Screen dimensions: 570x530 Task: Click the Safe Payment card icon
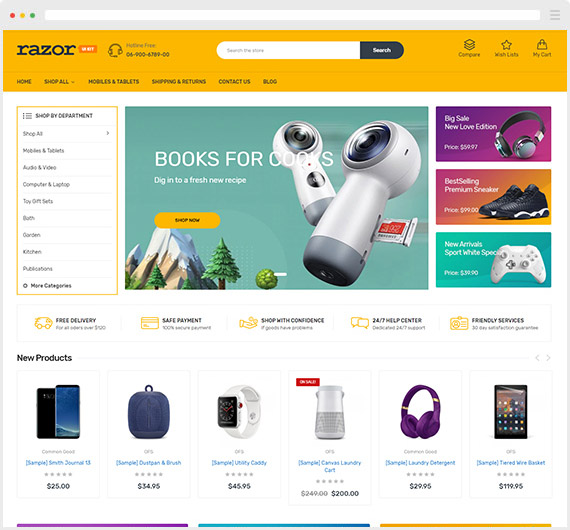click(149, 323)
